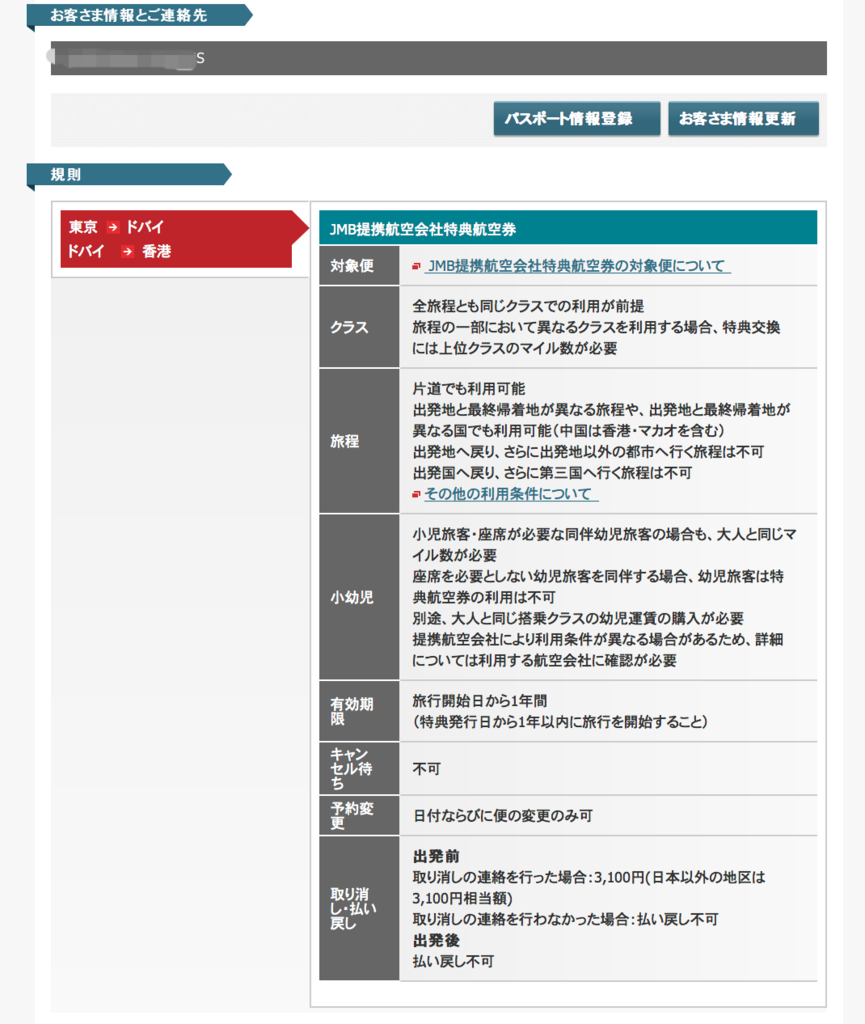This screenshot has height=1024, width=865.
Task: Click red bullet icon beside 対象便について link
Action: pos(416,266)
